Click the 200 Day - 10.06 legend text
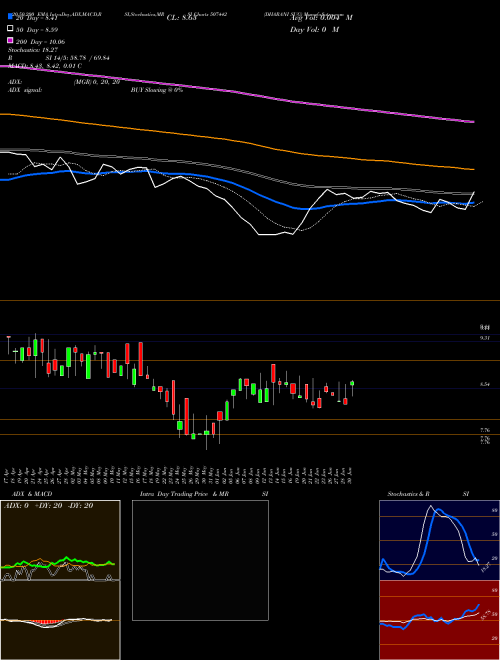 click(40, 41)
